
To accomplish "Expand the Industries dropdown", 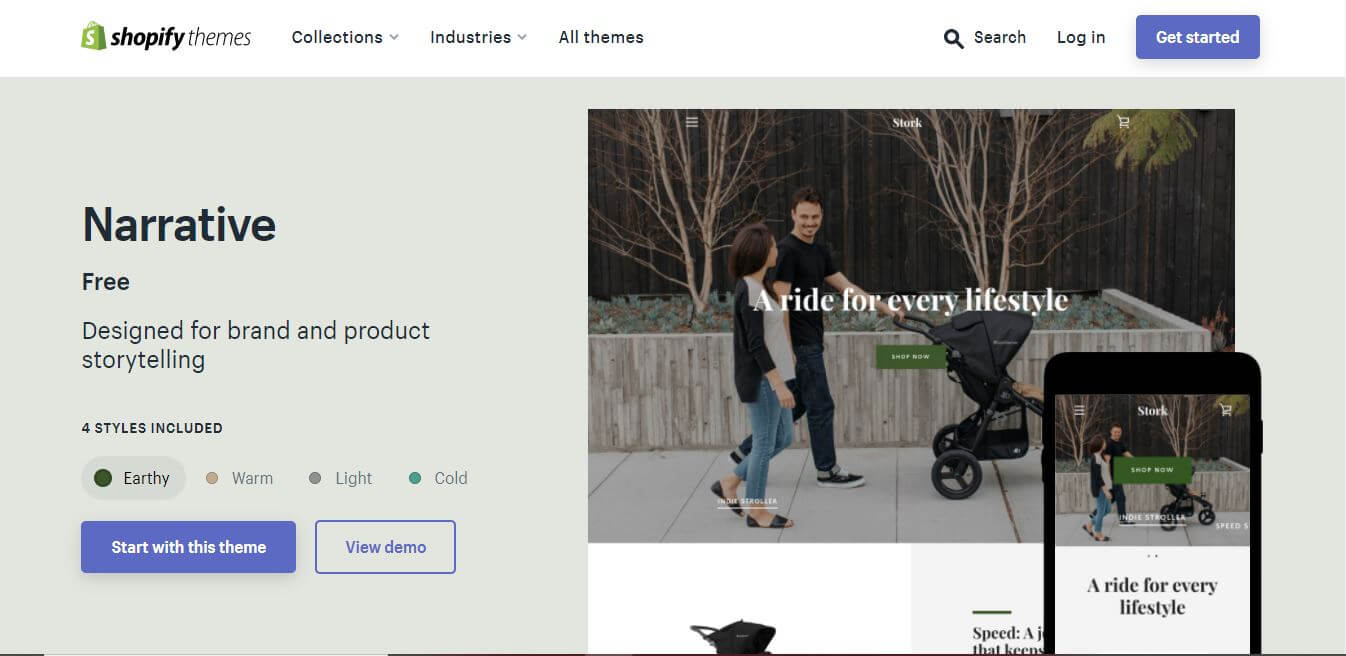I will 478,37.
